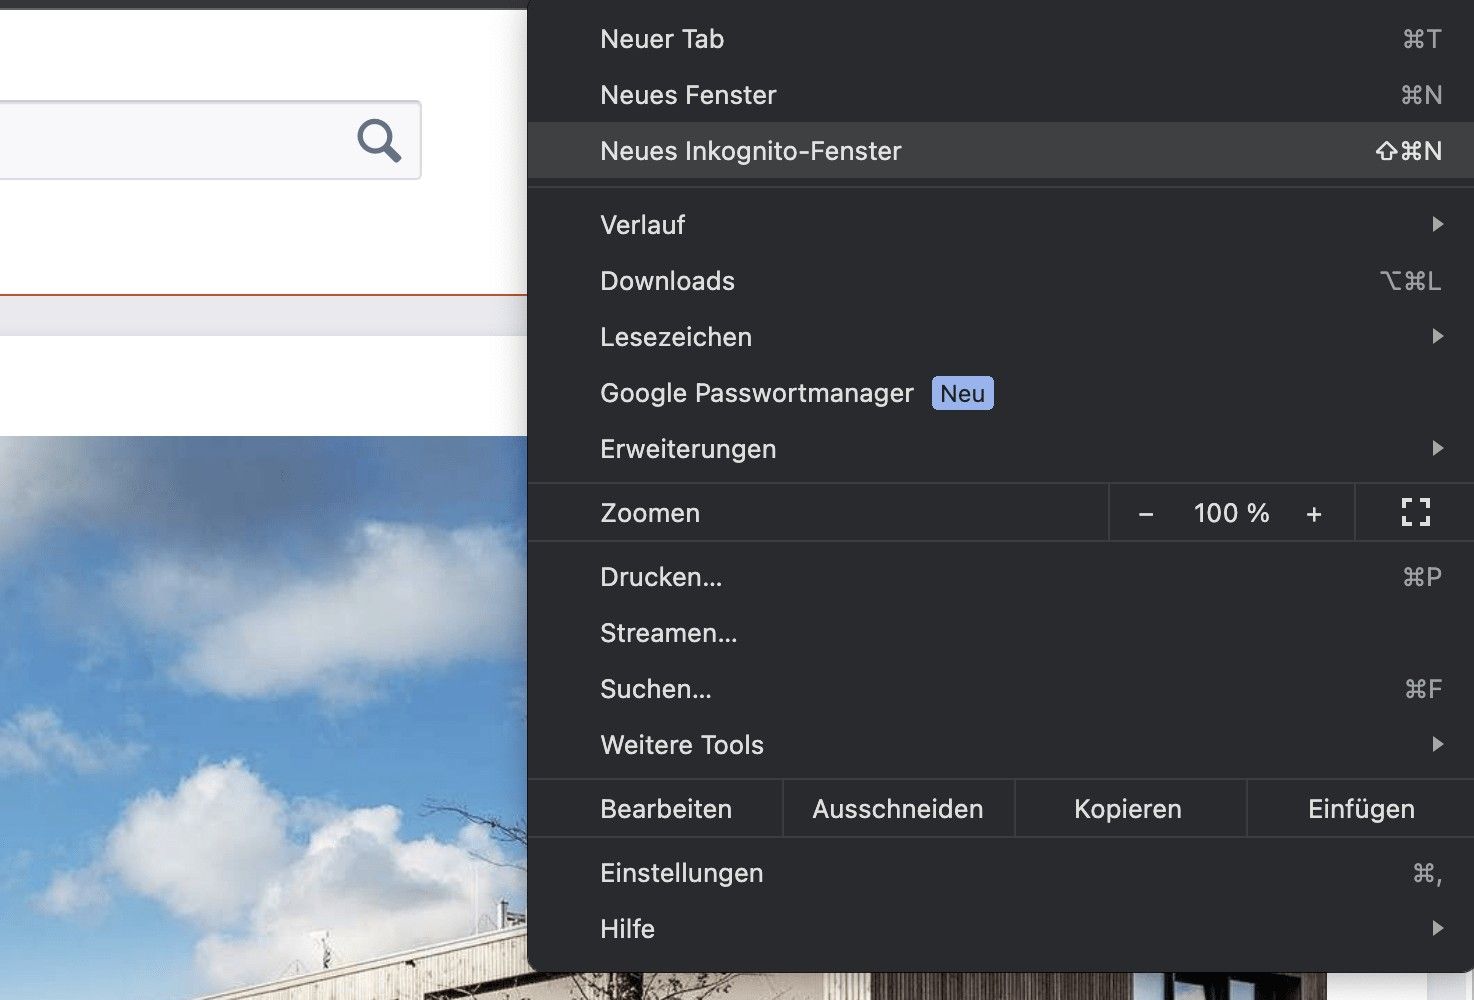The image size is (1474, 1000).
Task: Increase zoom with the plus button
Action: (x=1314, y=514)
